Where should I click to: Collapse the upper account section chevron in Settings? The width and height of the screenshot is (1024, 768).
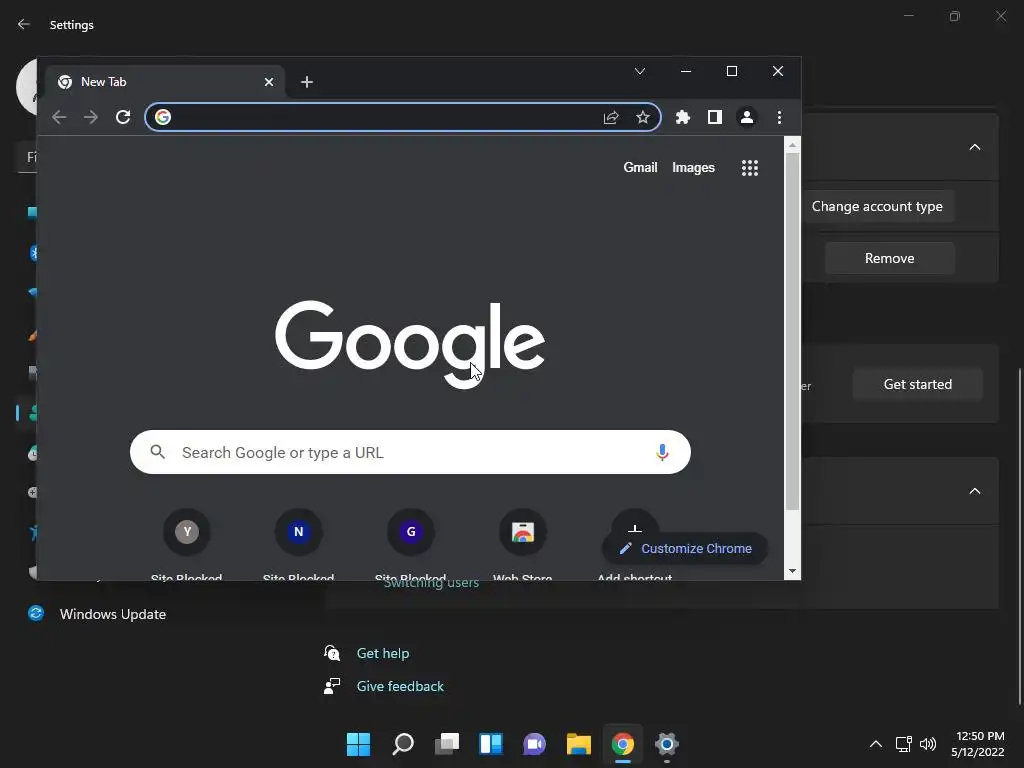pos(974,147)
